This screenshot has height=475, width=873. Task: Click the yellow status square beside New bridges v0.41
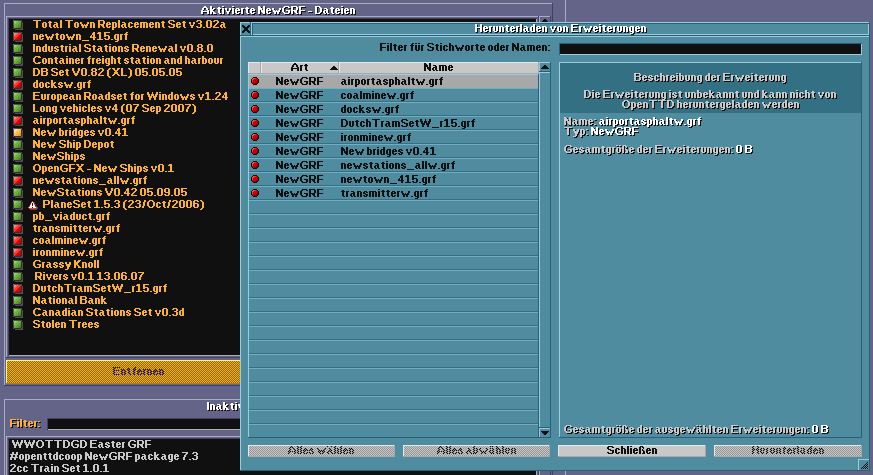[18, 132]
